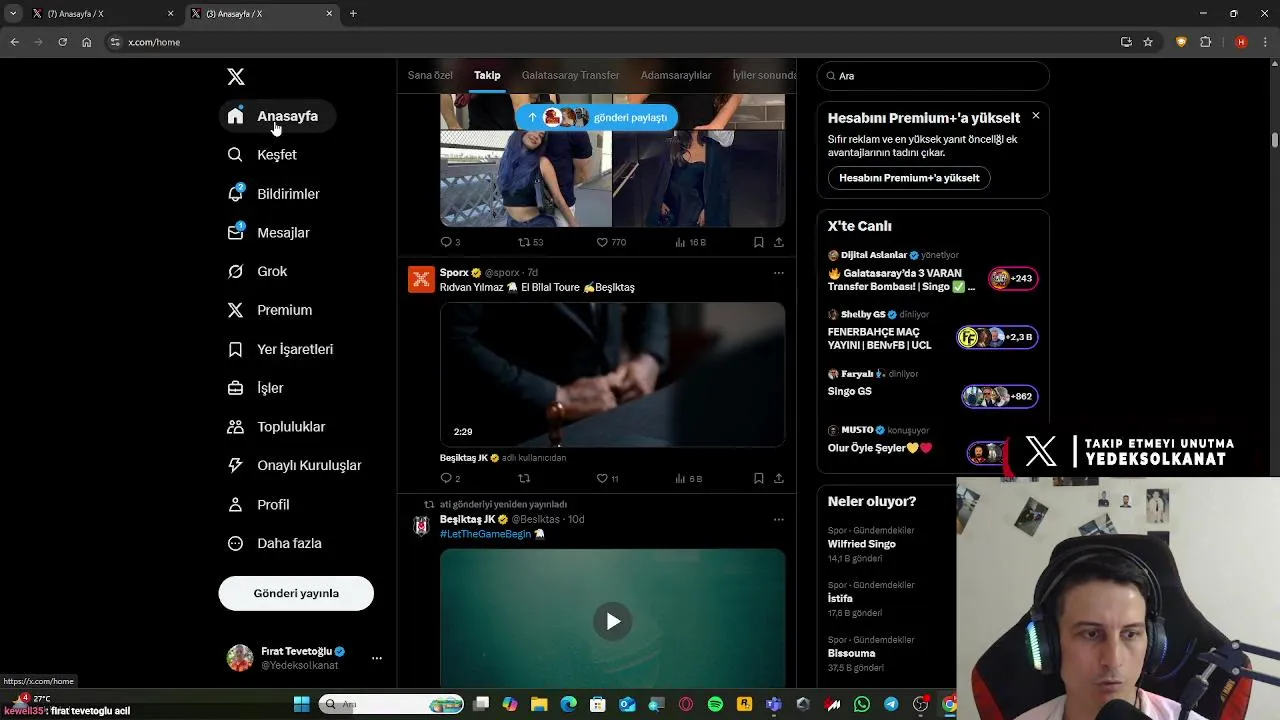
Task: Show new posts via gönderi paylaştı pill
Action: click(x=597, y=117)
